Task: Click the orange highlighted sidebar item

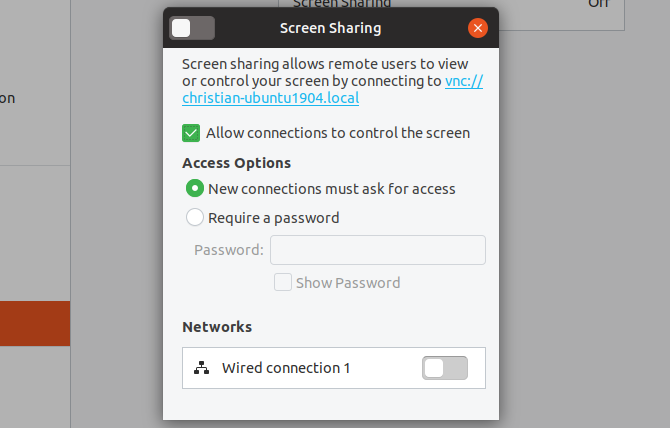Action: (x=35, y=323)
